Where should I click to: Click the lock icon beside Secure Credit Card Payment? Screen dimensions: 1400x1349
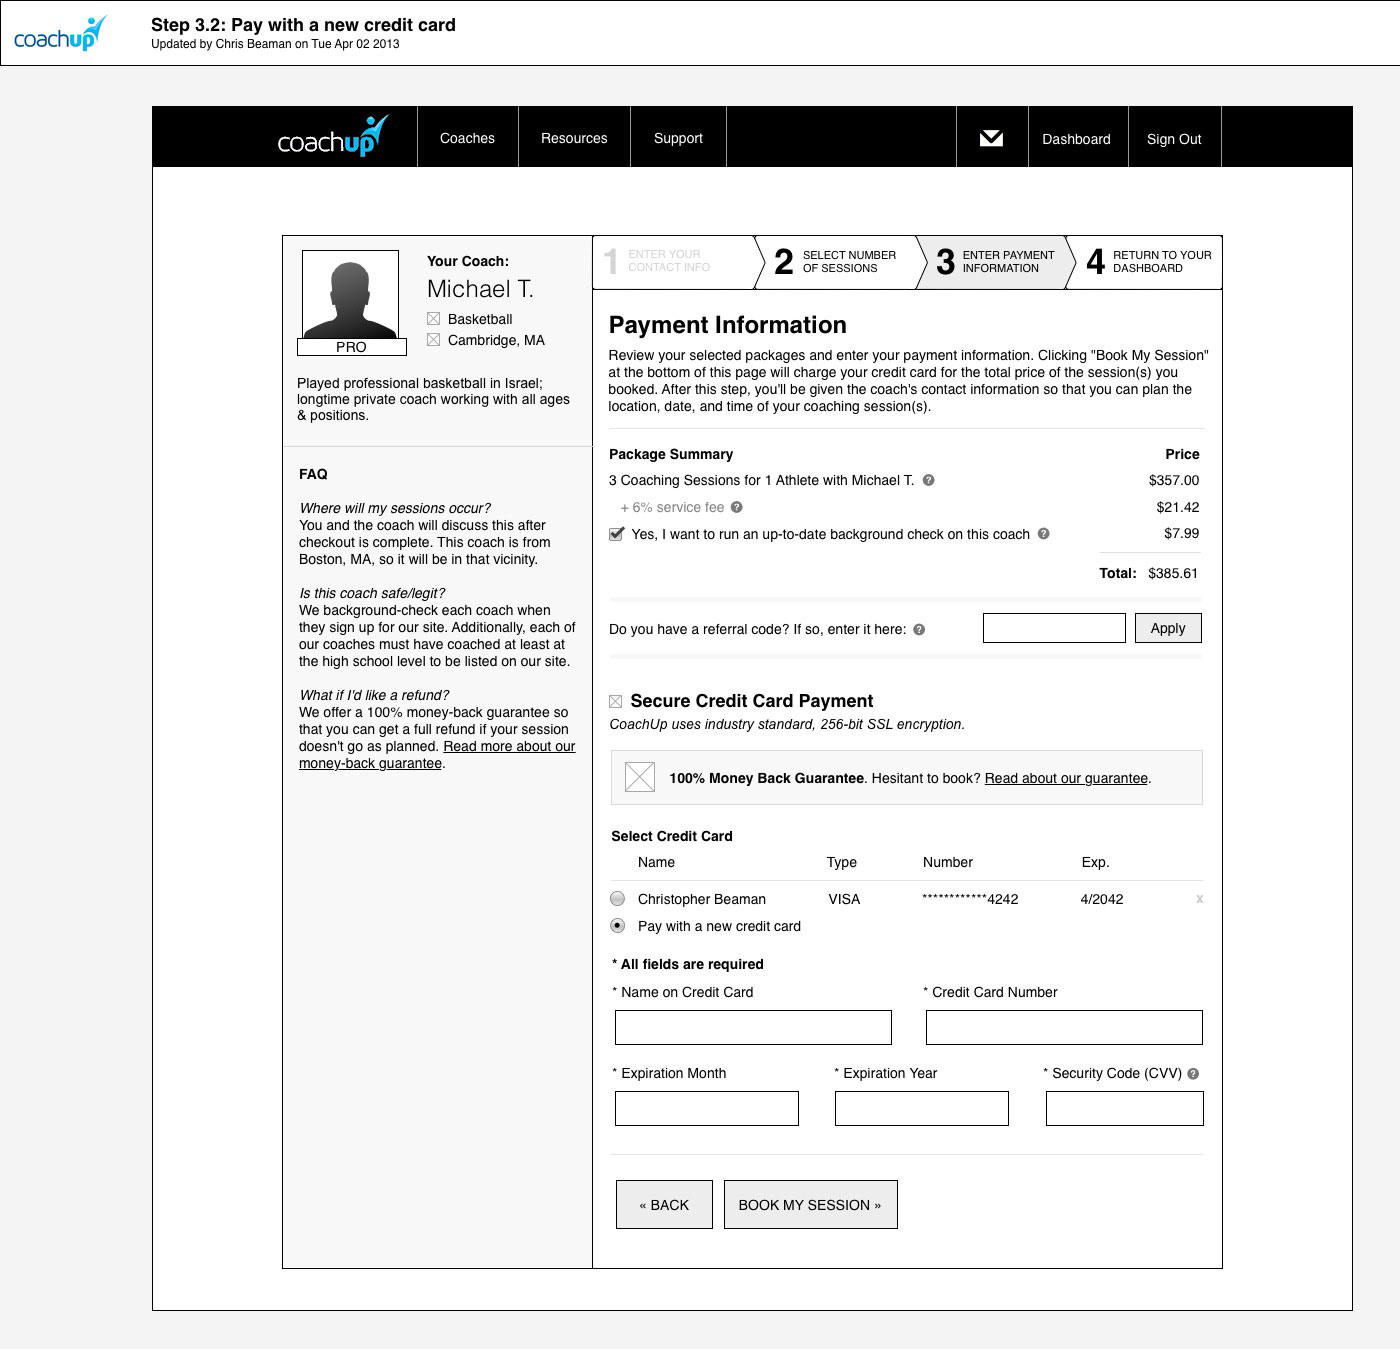tap(616, 702)
